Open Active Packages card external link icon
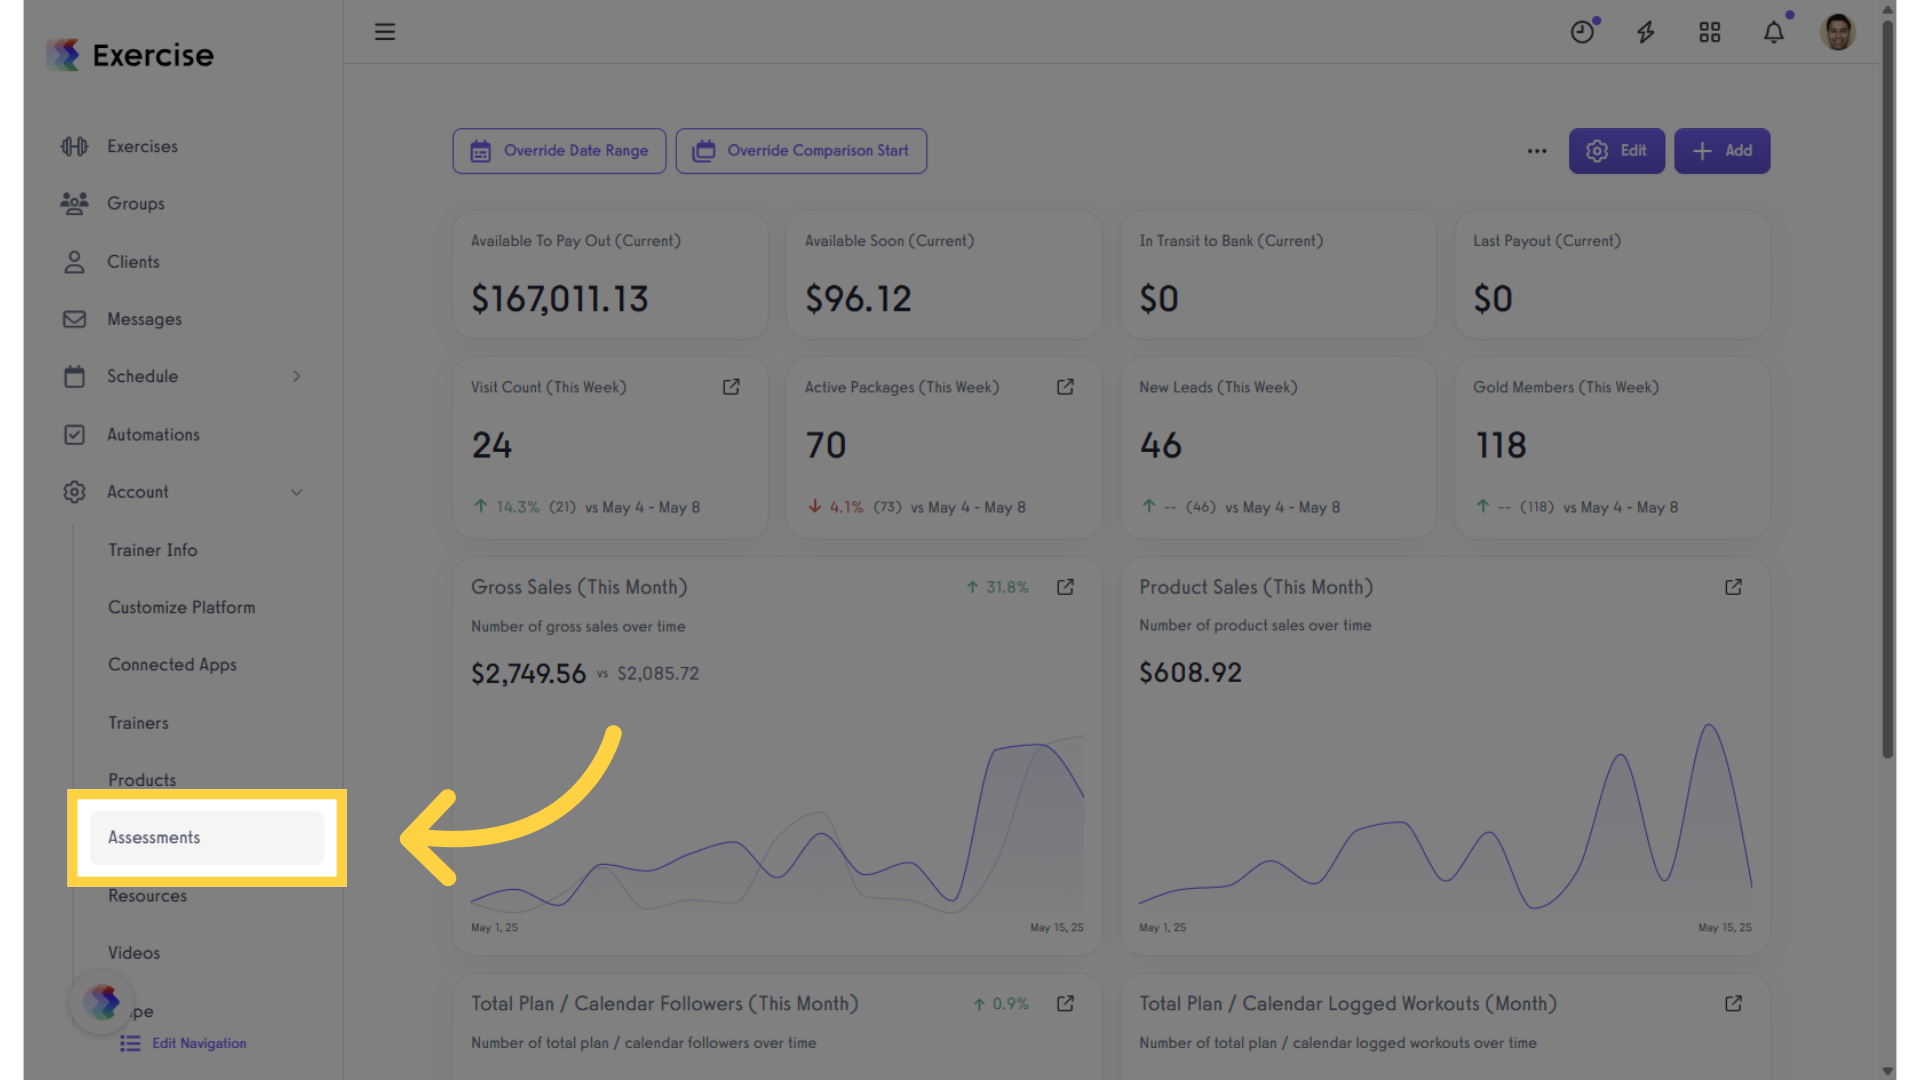The height and width of the screenshot is (1080, 1920). [x=1065, y=387]
